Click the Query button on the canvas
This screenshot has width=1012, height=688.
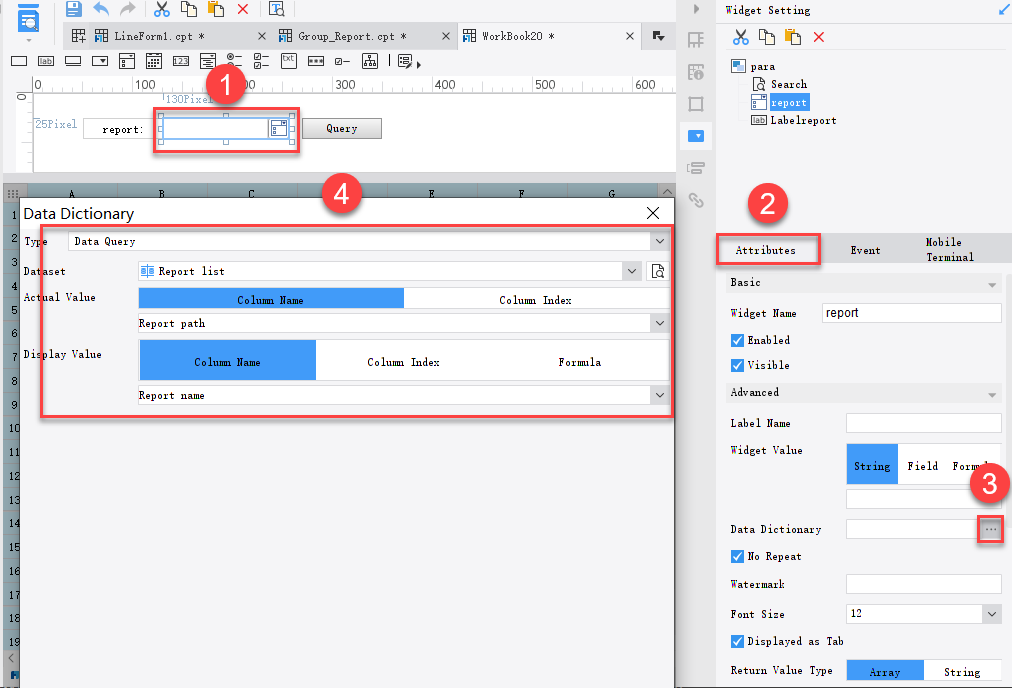pos(342,128)
